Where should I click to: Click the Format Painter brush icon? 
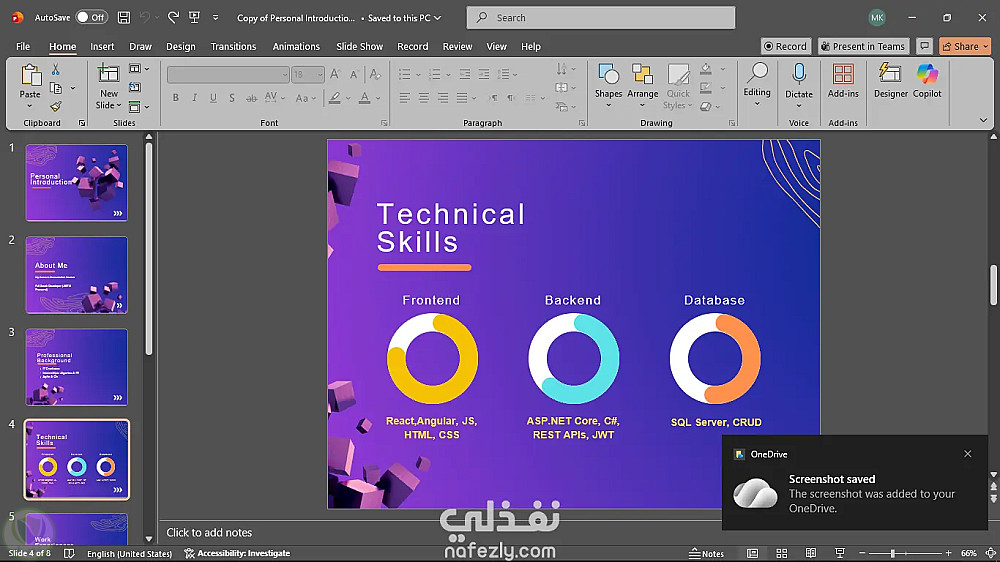point(55,106)
